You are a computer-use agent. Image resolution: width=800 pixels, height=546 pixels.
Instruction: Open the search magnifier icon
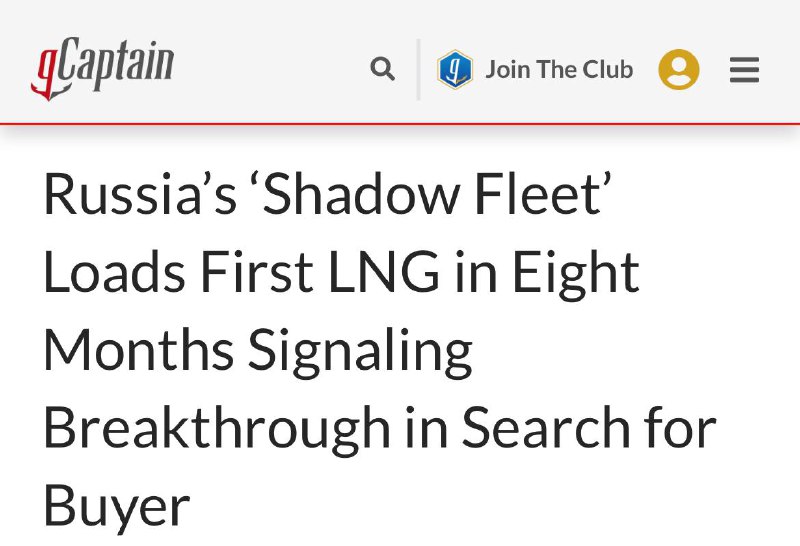point(382,69)
